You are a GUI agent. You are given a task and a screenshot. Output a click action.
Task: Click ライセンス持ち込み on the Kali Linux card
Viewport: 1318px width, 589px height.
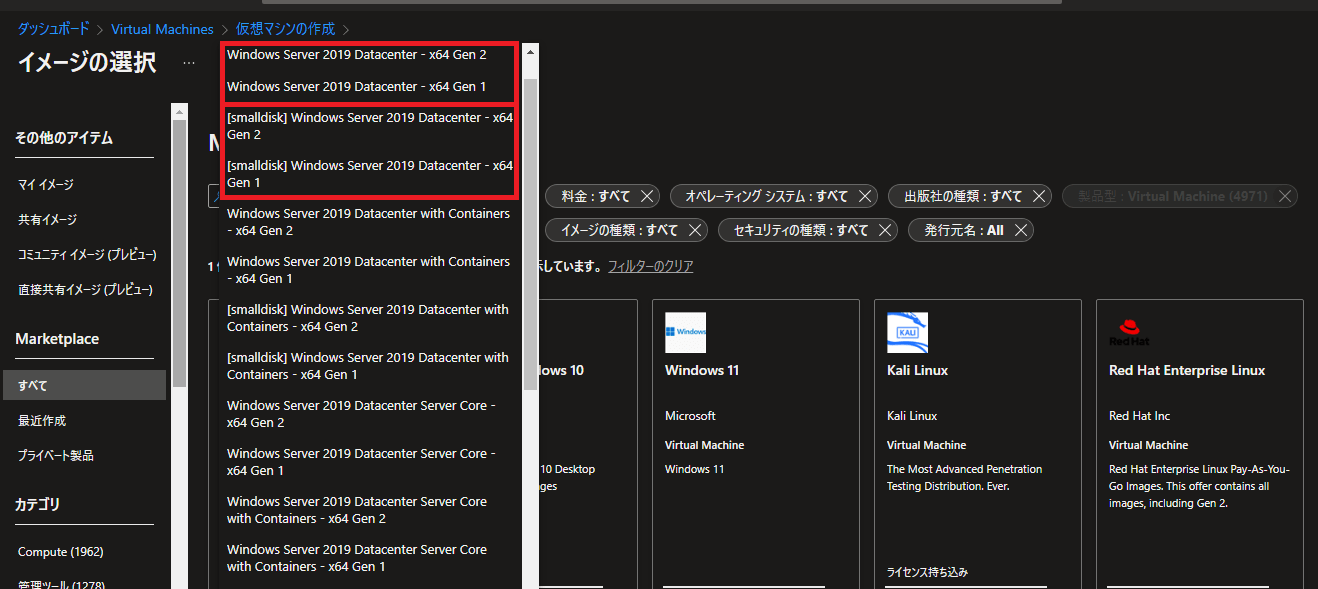(x=927, y=573)
